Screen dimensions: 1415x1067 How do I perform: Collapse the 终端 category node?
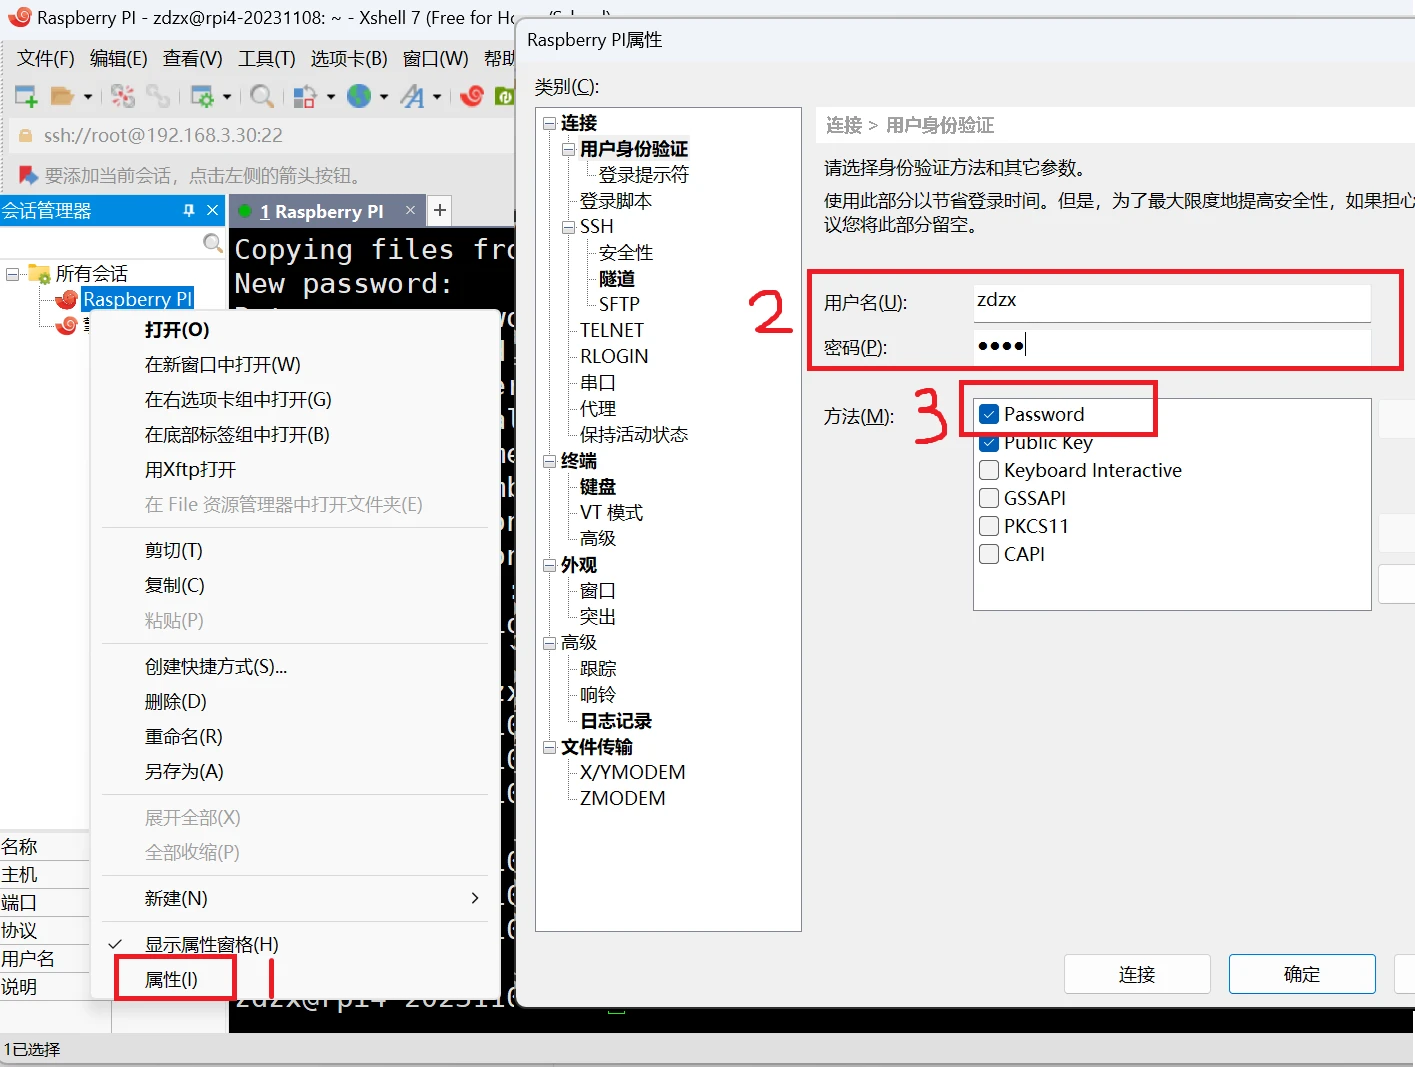coord(549,461)
